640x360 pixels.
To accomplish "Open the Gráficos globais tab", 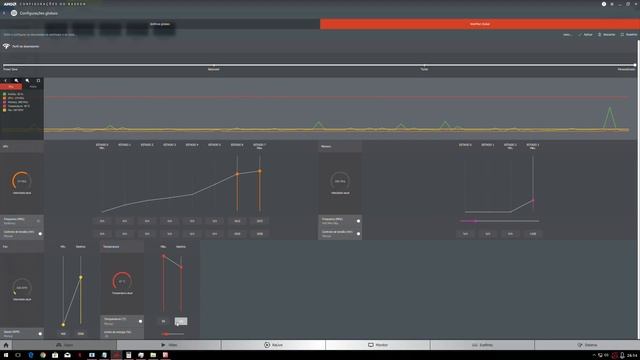I will coord(160,24).
